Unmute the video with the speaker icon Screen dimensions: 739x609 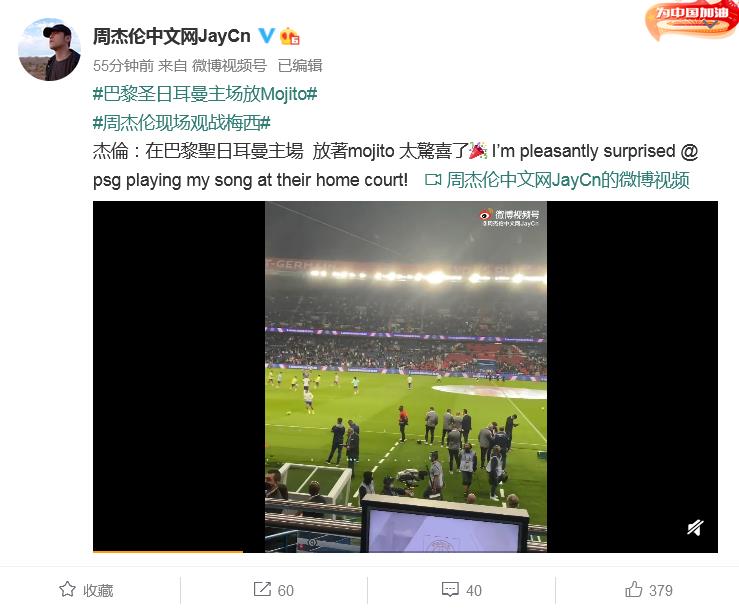(695, 527)
